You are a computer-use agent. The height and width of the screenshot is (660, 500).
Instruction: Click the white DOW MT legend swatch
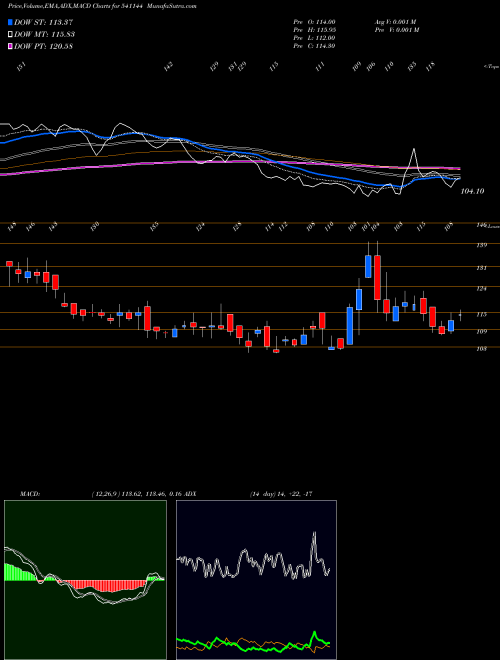coord(10,34)
